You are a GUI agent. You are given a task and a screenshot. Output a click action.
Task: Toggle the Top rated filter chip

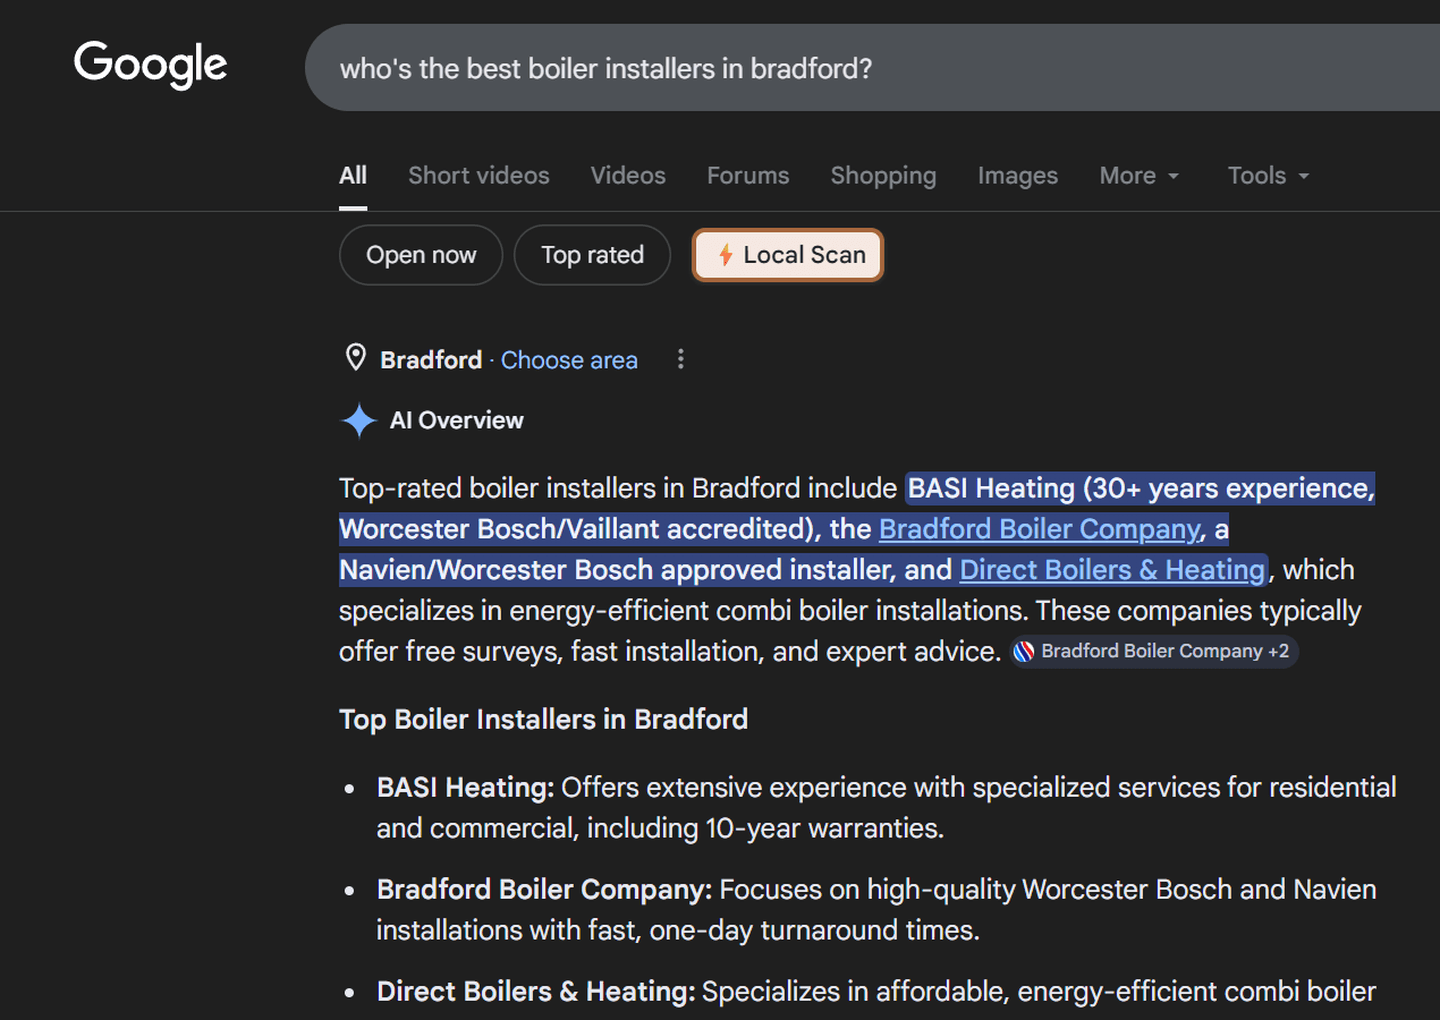tap(592, 255)
